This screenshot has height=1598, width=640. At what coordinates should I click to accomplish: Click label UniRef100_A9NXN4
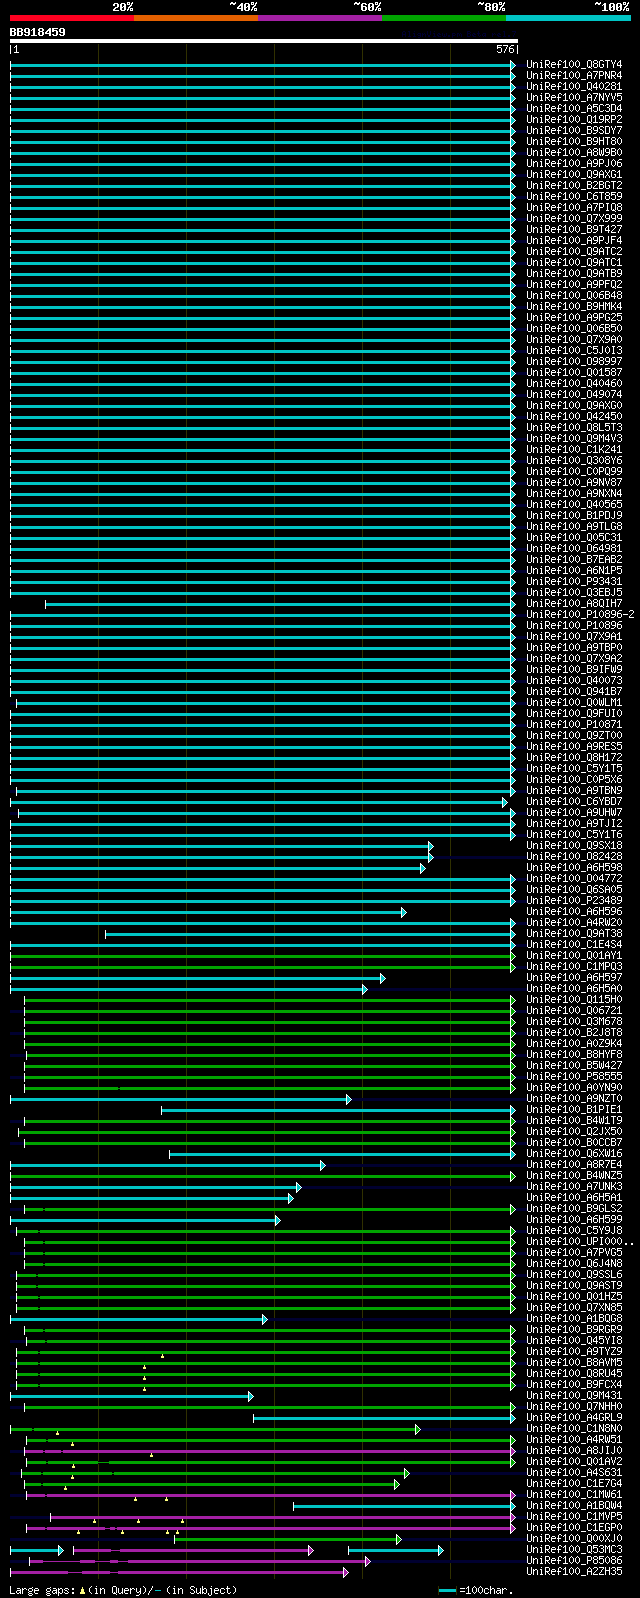click(x=574, y=494)
